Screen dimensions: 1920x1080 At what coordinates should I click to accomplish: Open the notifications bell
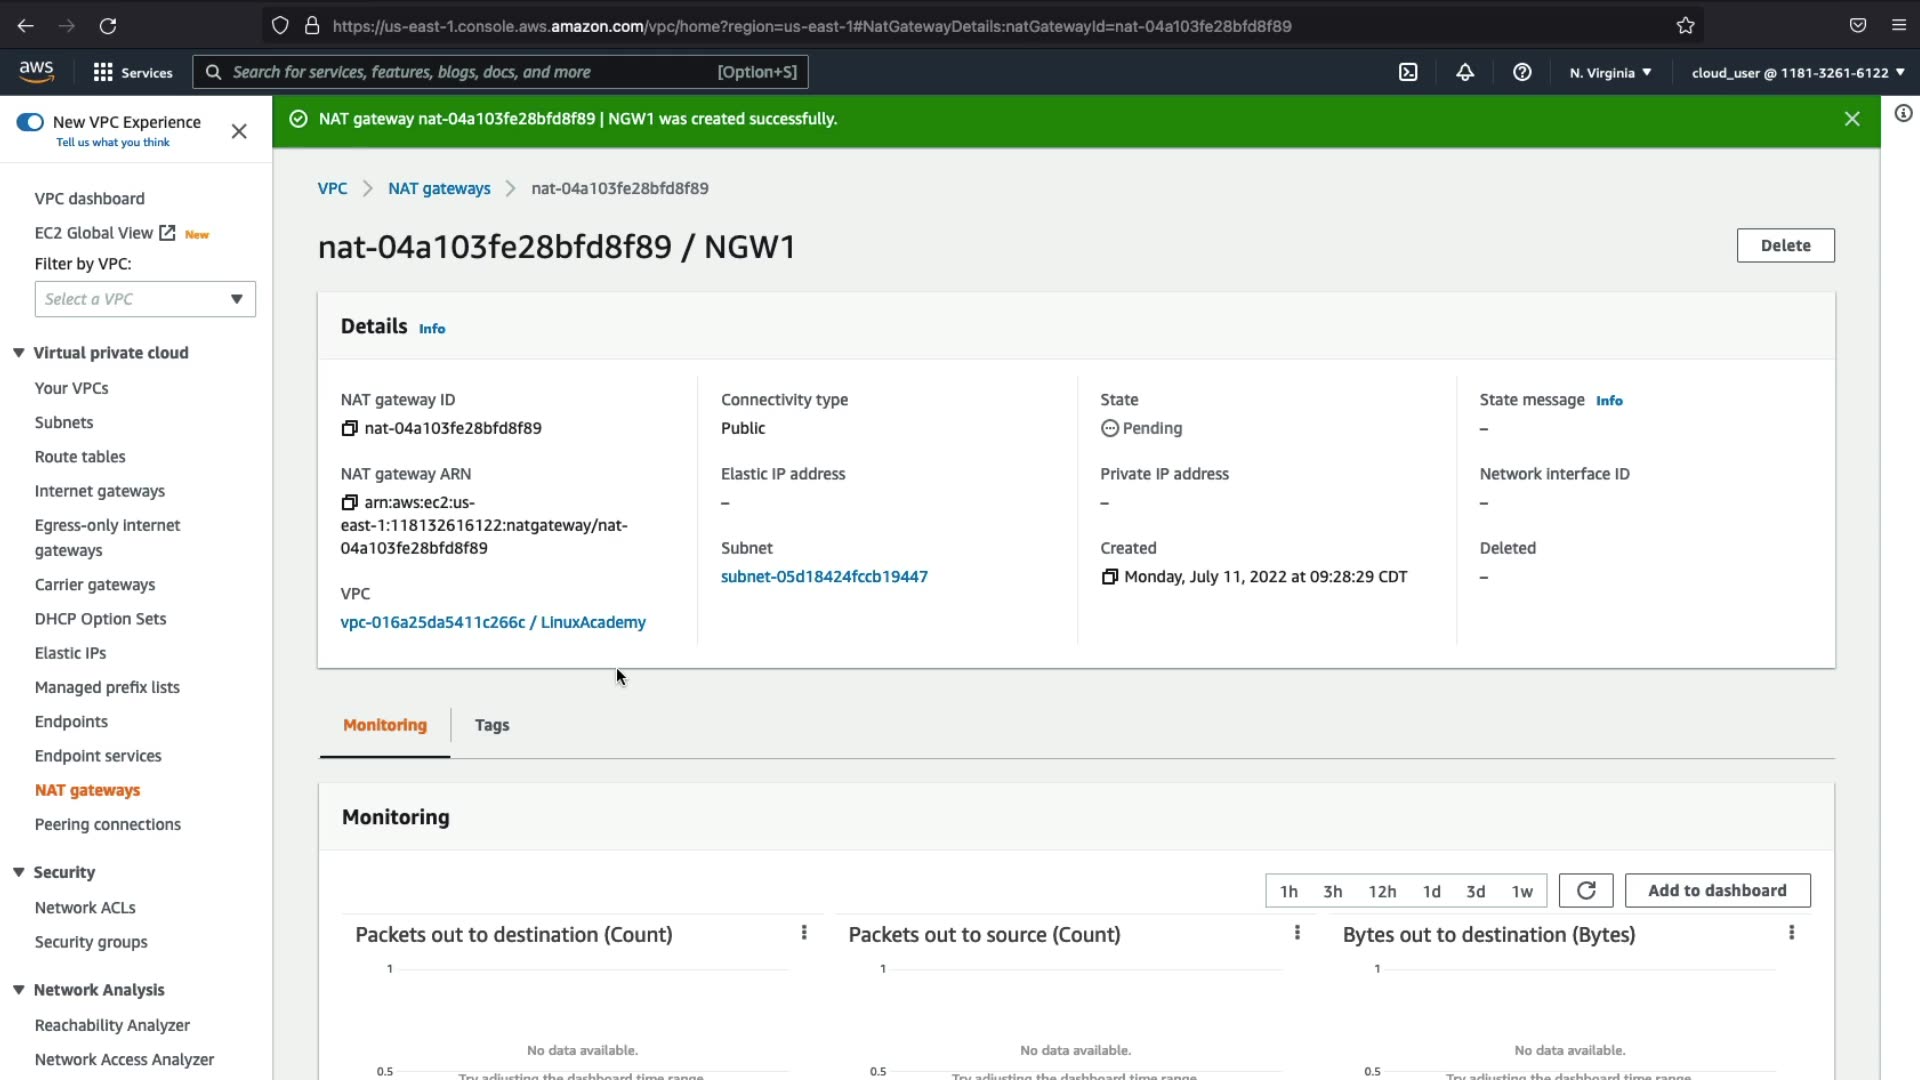tap(1465, 72)
